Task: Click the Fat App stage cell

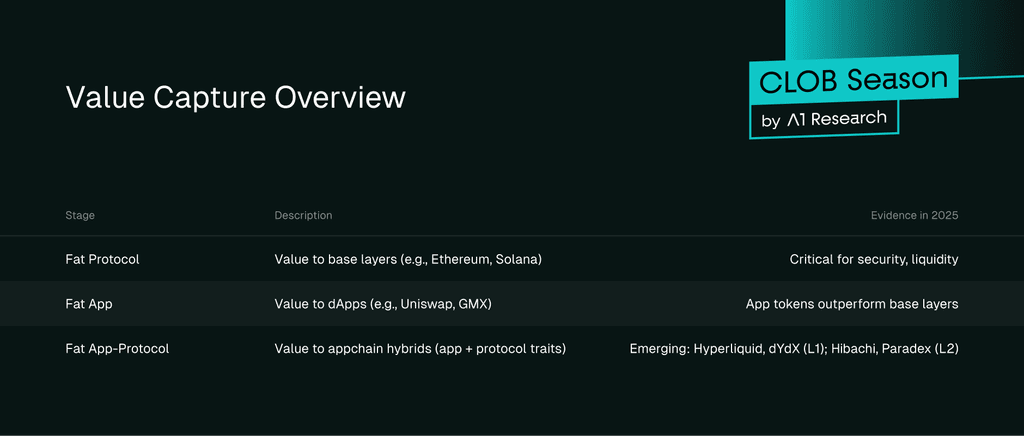Action: 89,304
